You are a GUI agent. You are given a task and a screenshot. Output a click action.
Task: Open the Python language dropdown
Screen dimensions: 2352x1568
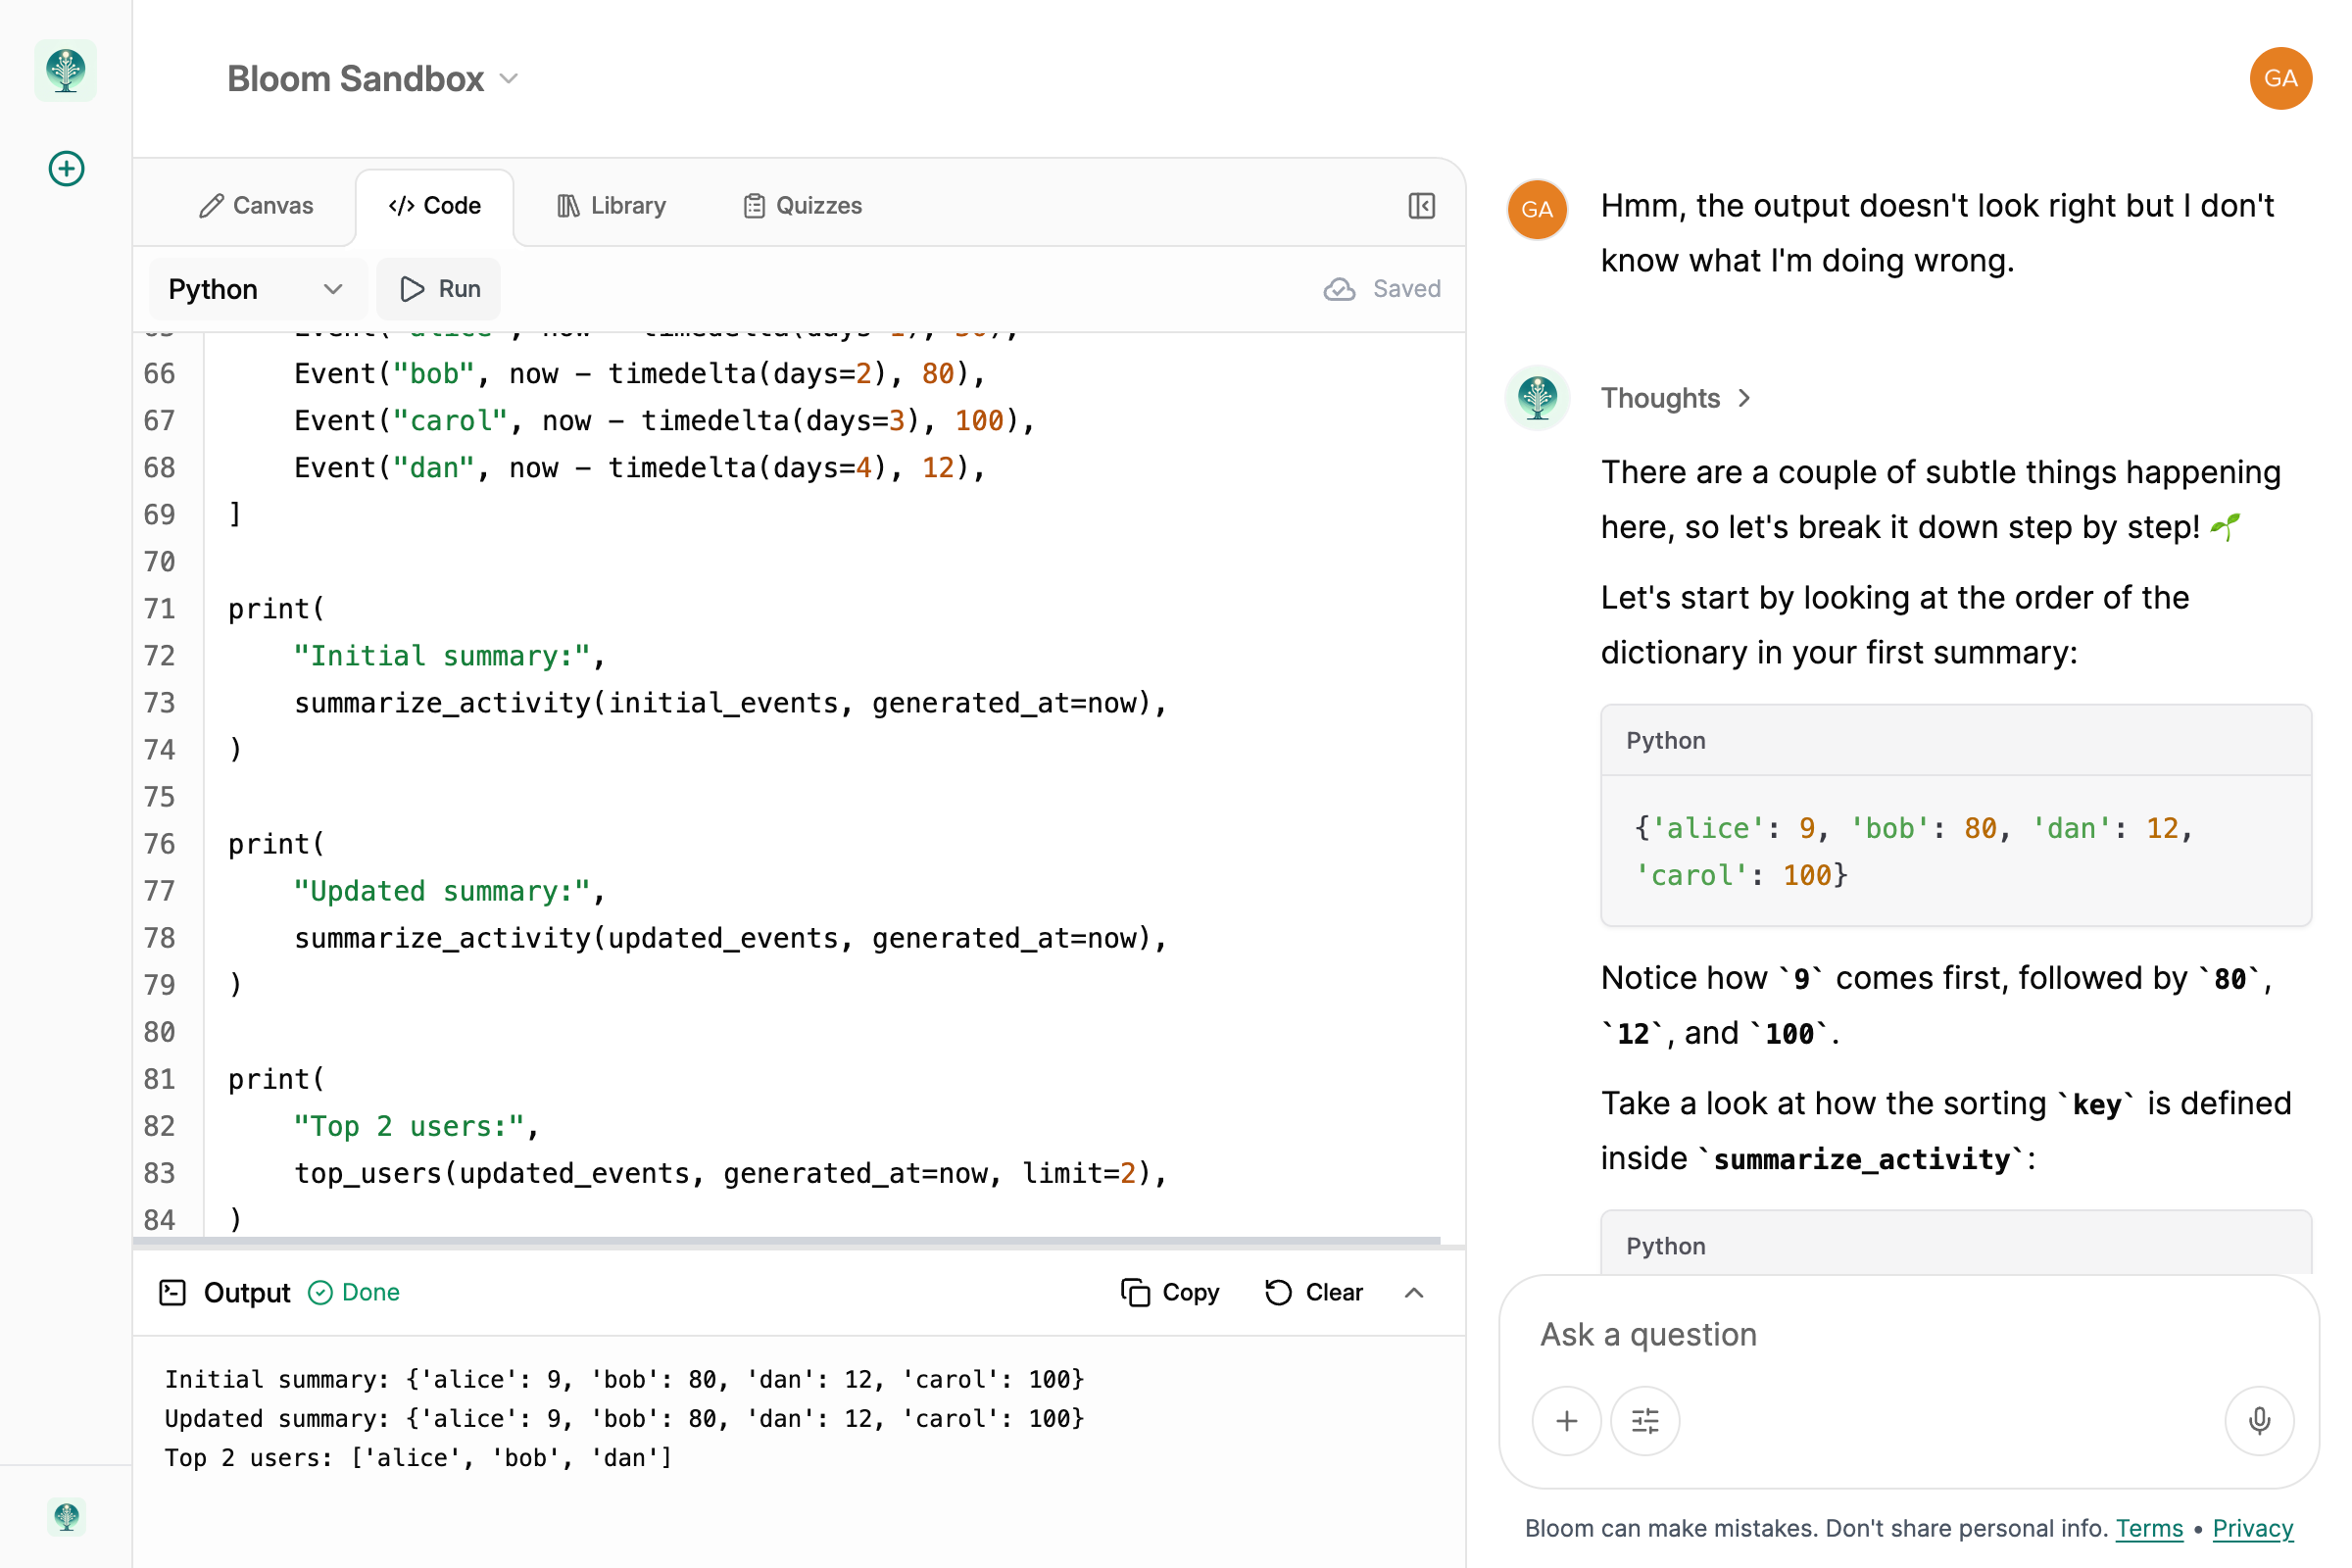point(257,289)
